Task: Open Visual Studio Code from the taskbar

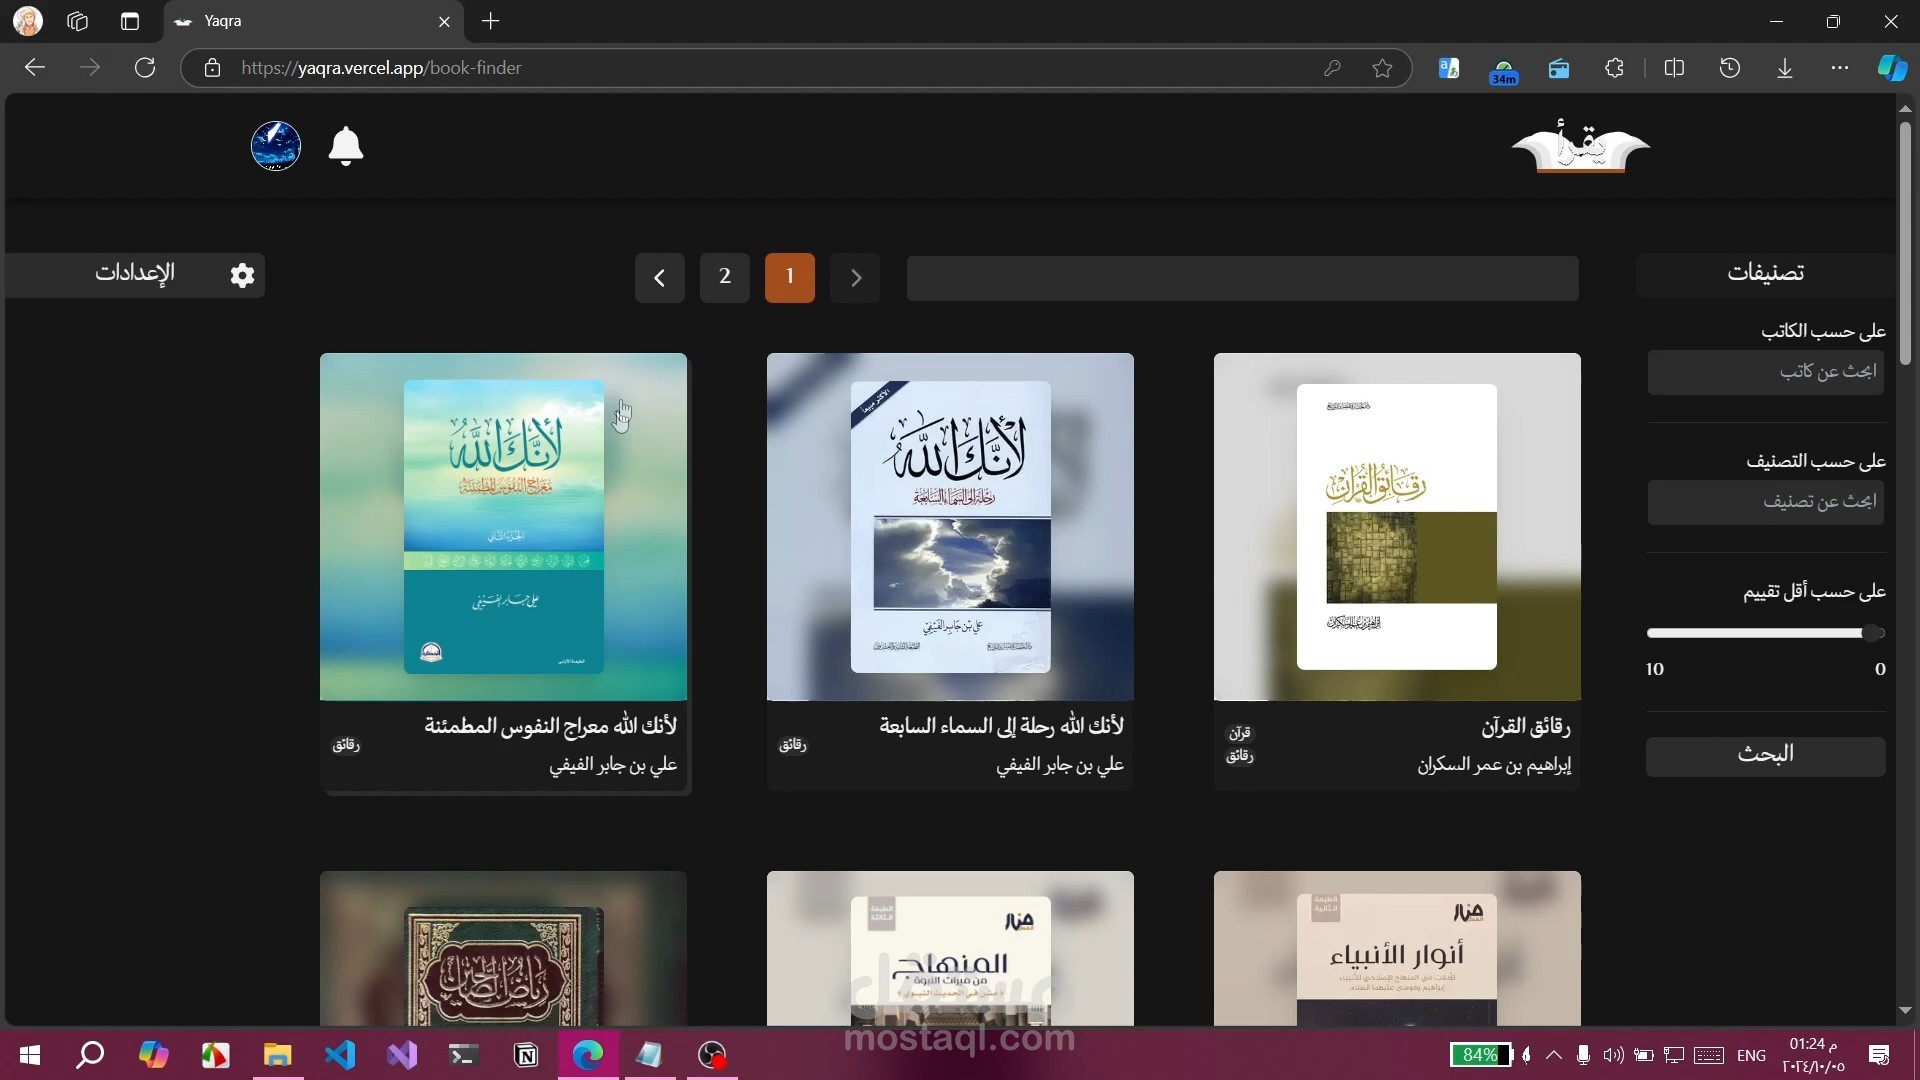Action: (x=340, y=1054)
